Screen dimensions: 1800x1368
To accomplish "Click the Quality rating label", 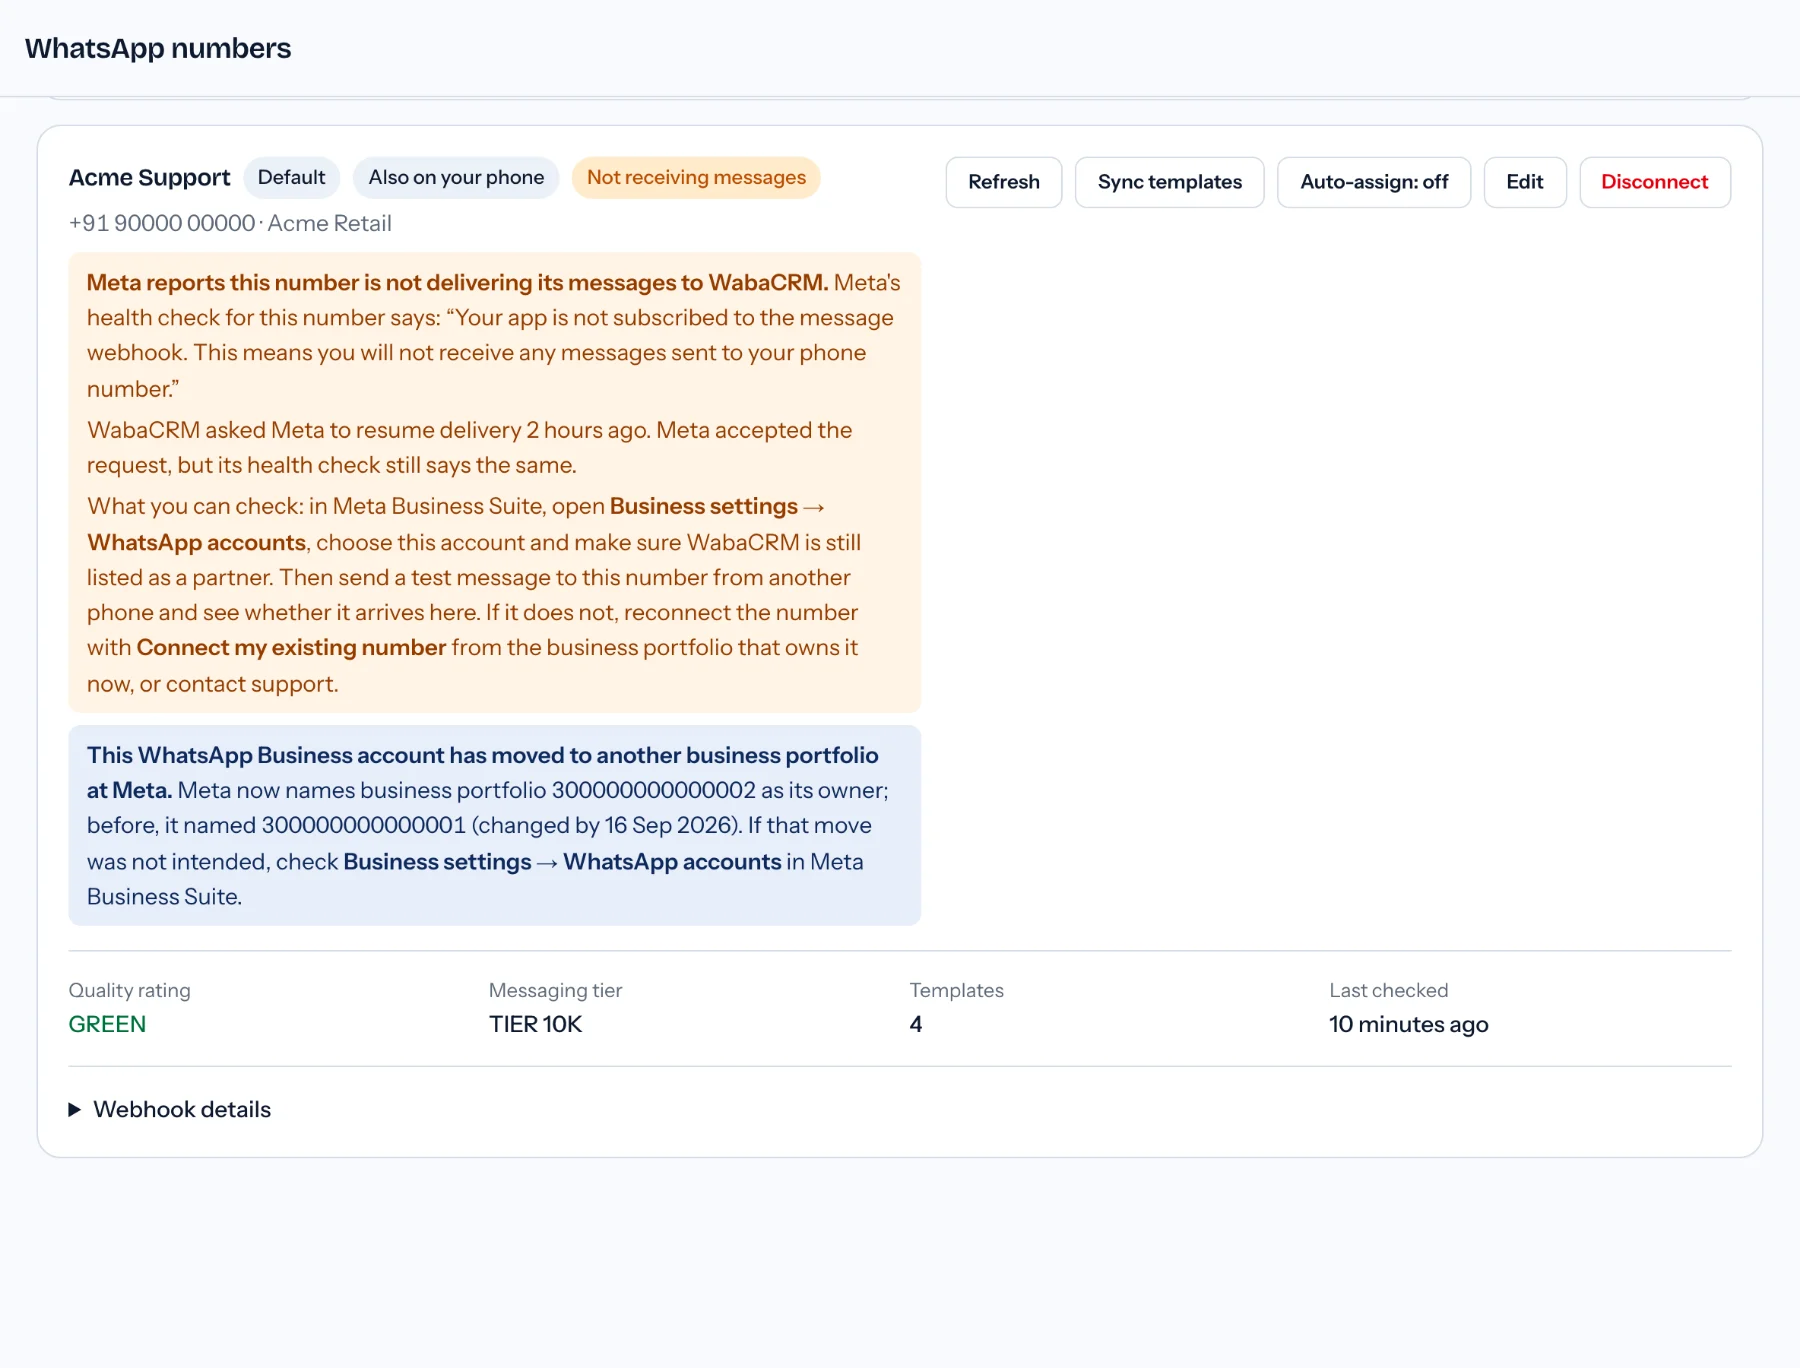I will coord(129,990).
